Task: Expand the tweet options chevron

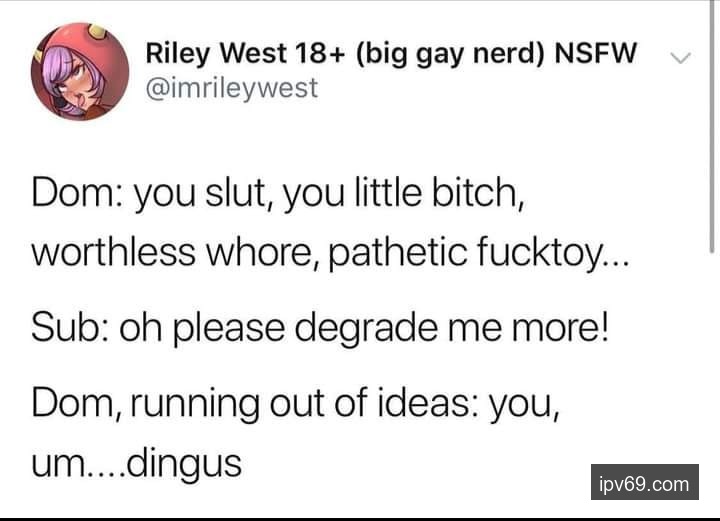Action: pos(680,58)
